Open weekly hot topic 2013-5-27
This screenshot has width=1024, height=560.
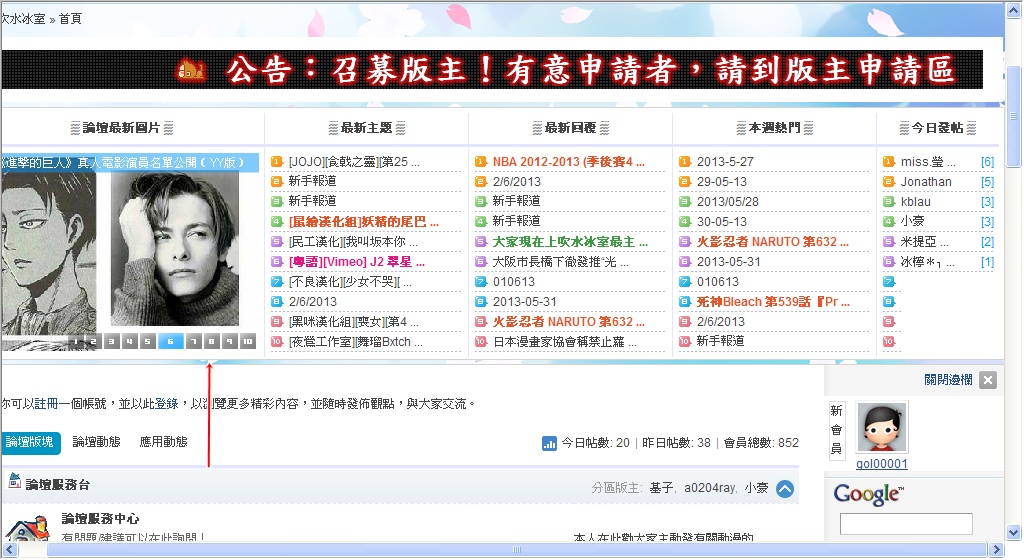725,162
